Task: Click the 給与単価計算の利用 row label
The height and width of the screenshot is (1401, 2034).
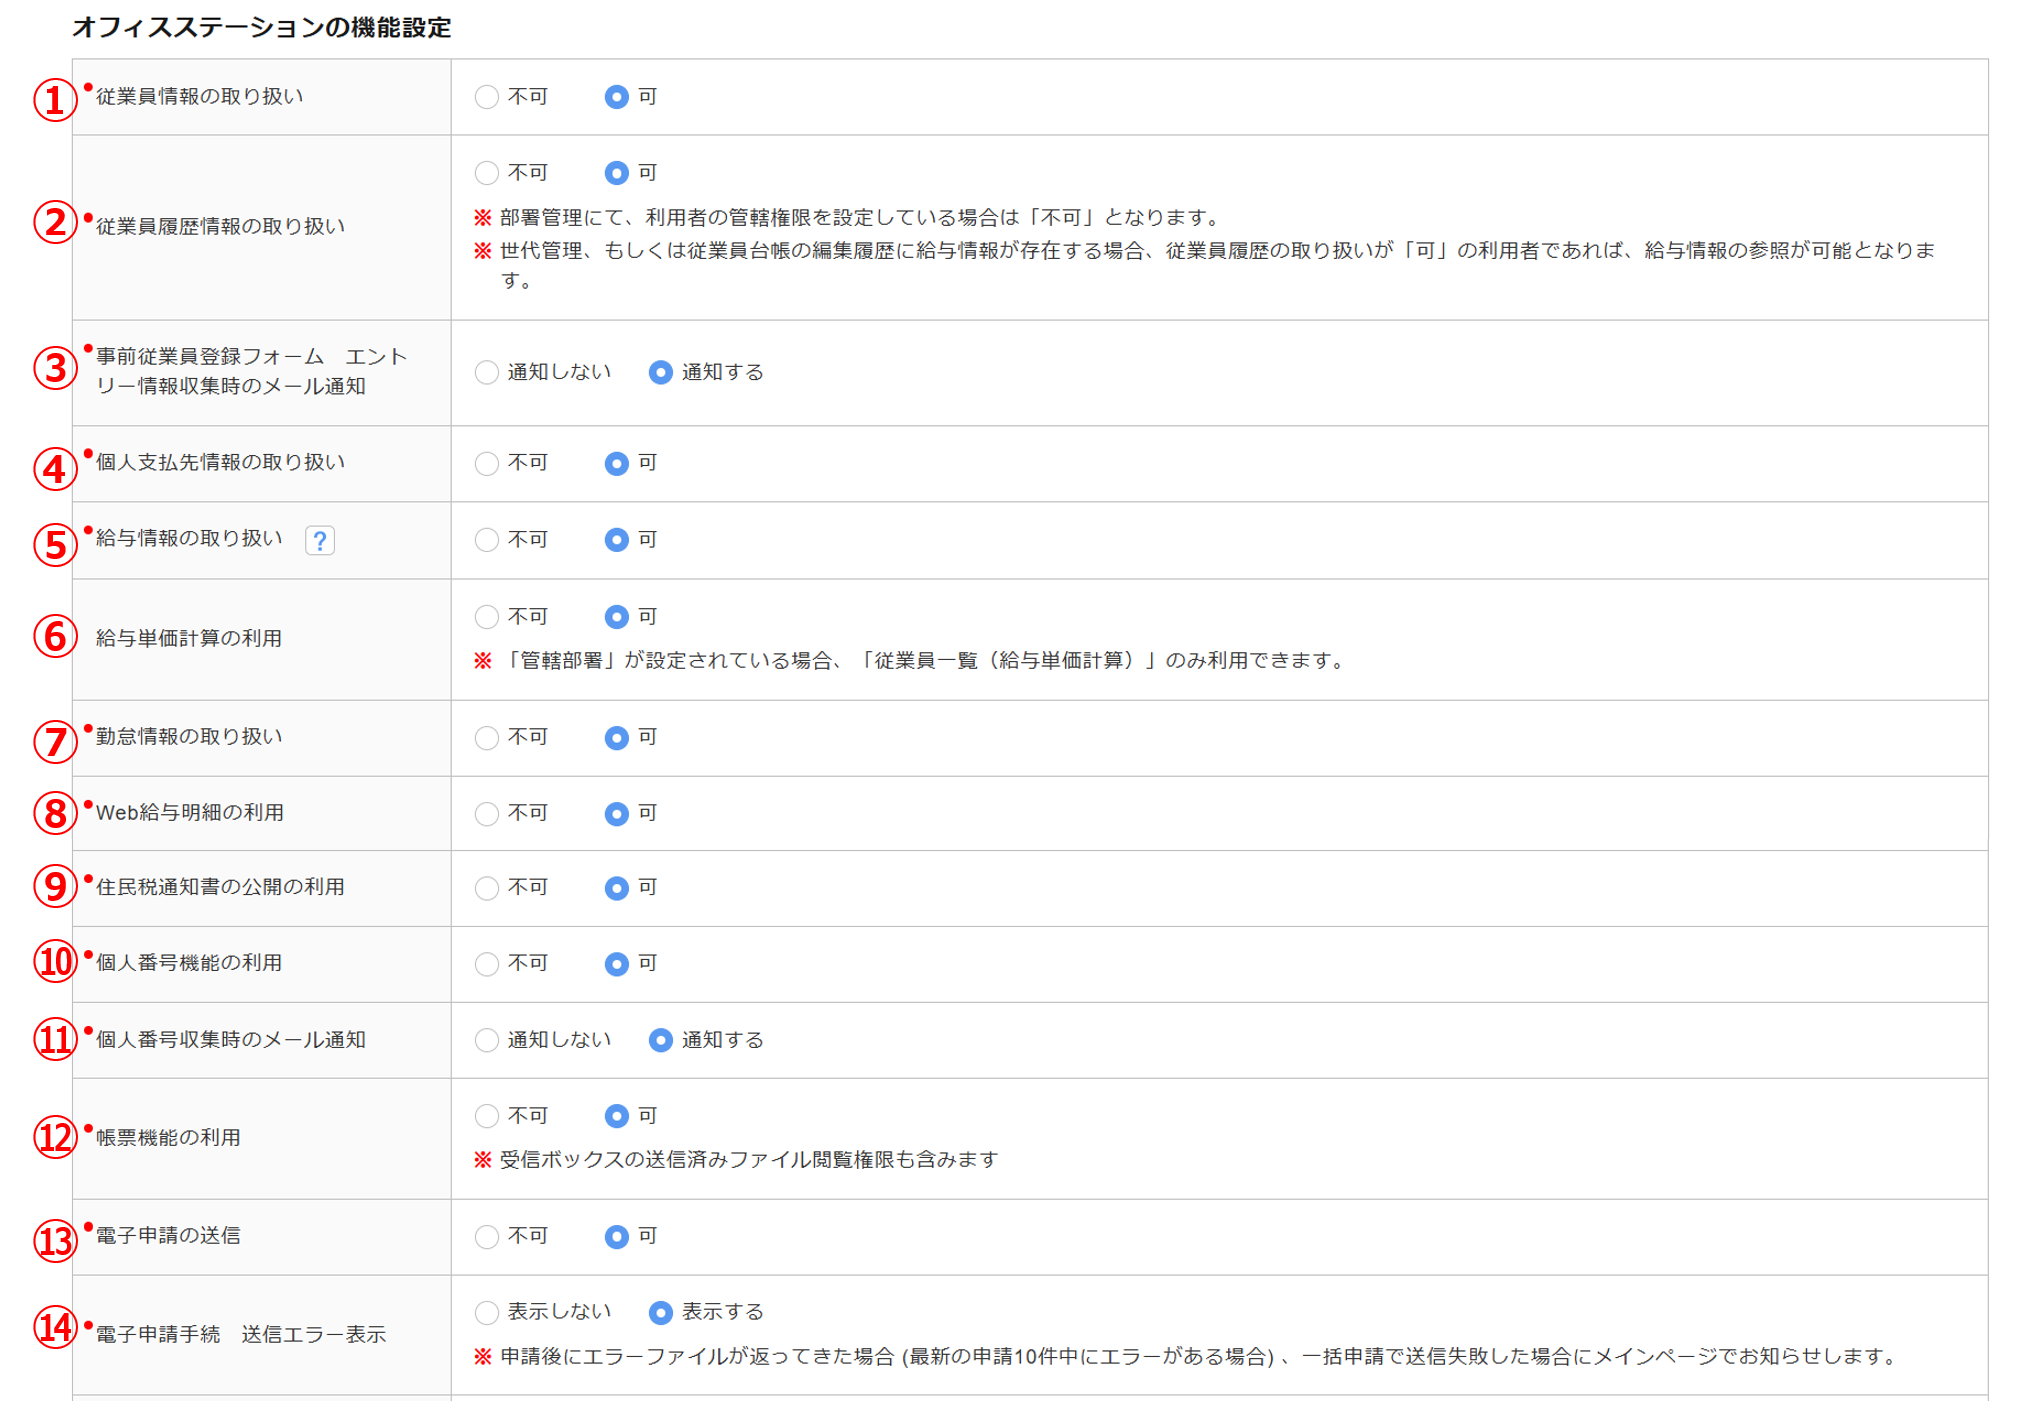Action: click(x=188, y=638)
